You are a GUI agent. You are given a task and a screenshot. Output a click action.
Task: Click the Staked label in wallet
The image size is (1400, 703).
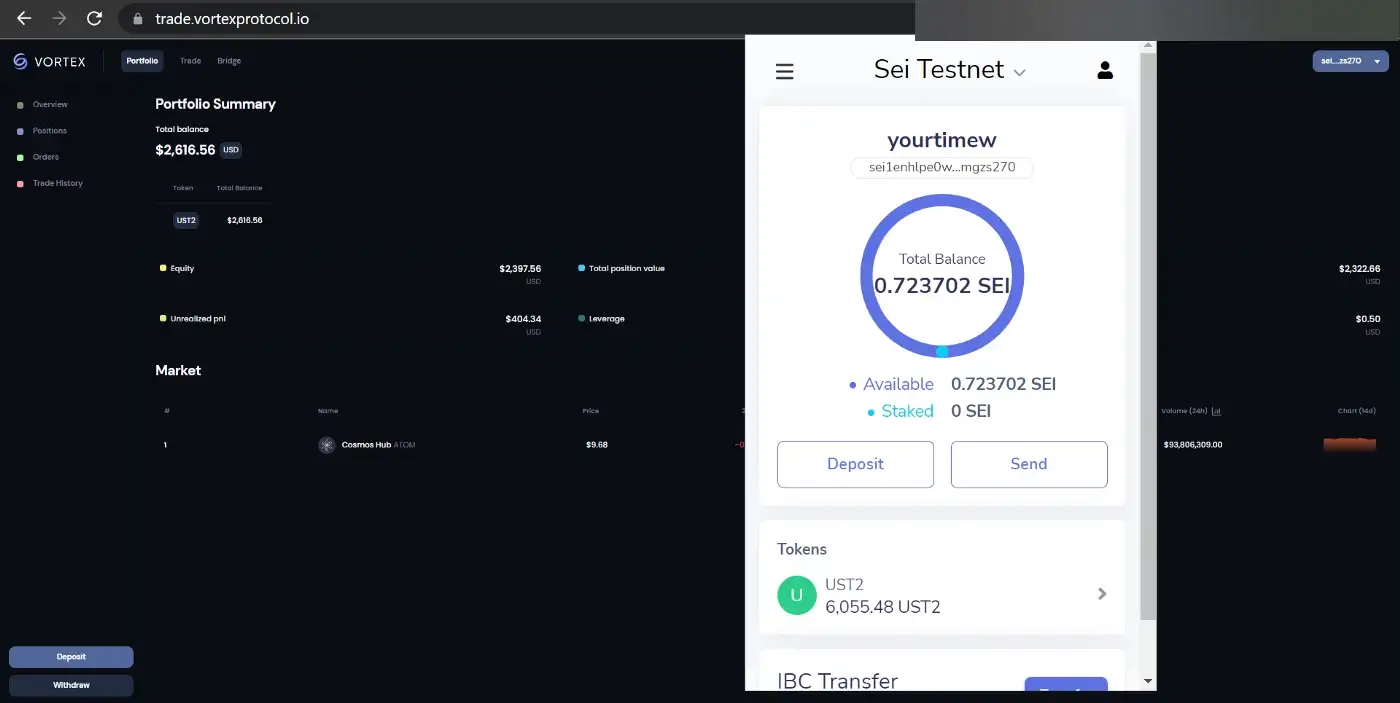(907, 411)
